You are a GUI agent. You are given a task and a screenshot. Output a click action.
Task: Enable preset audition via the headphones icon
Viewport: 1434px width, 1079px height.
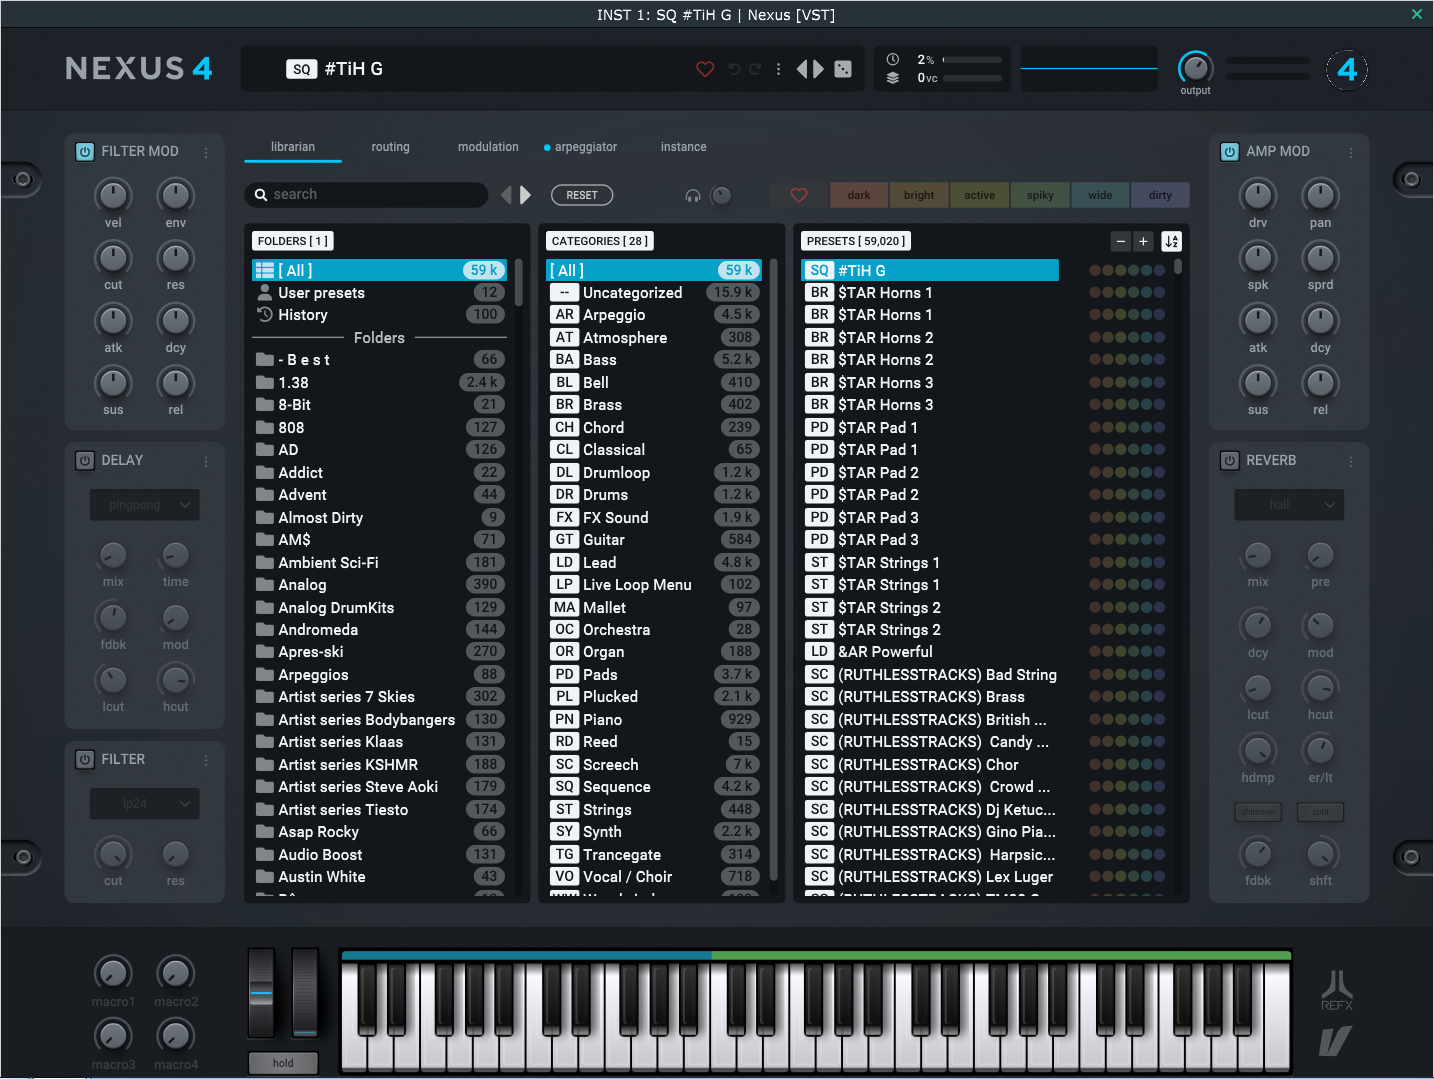693,195
